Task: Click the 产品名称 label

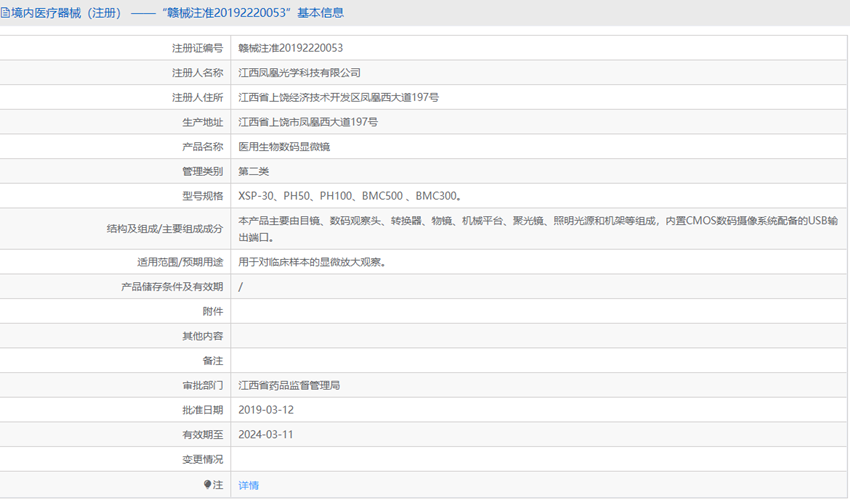Action: (x=203, y=147)
